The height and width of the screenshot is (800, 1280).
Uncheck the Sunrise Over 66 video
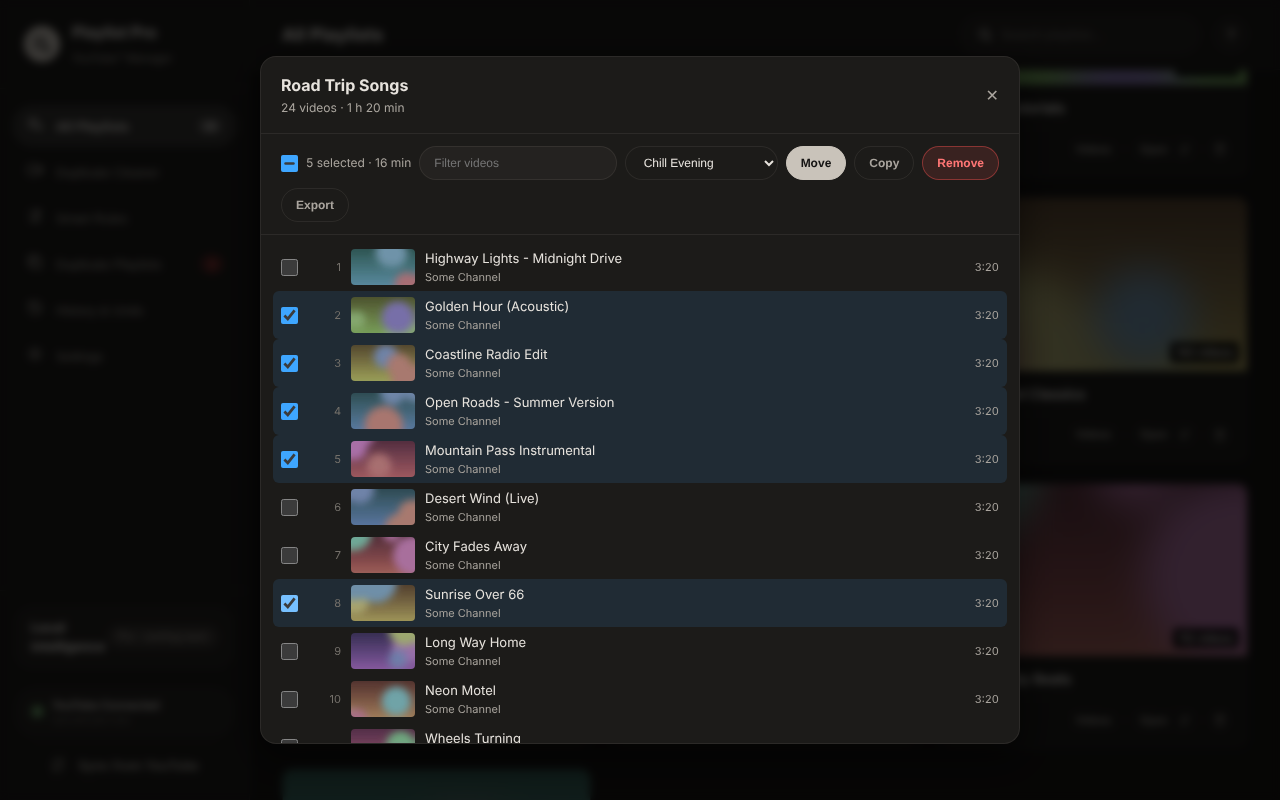(289, 603)
